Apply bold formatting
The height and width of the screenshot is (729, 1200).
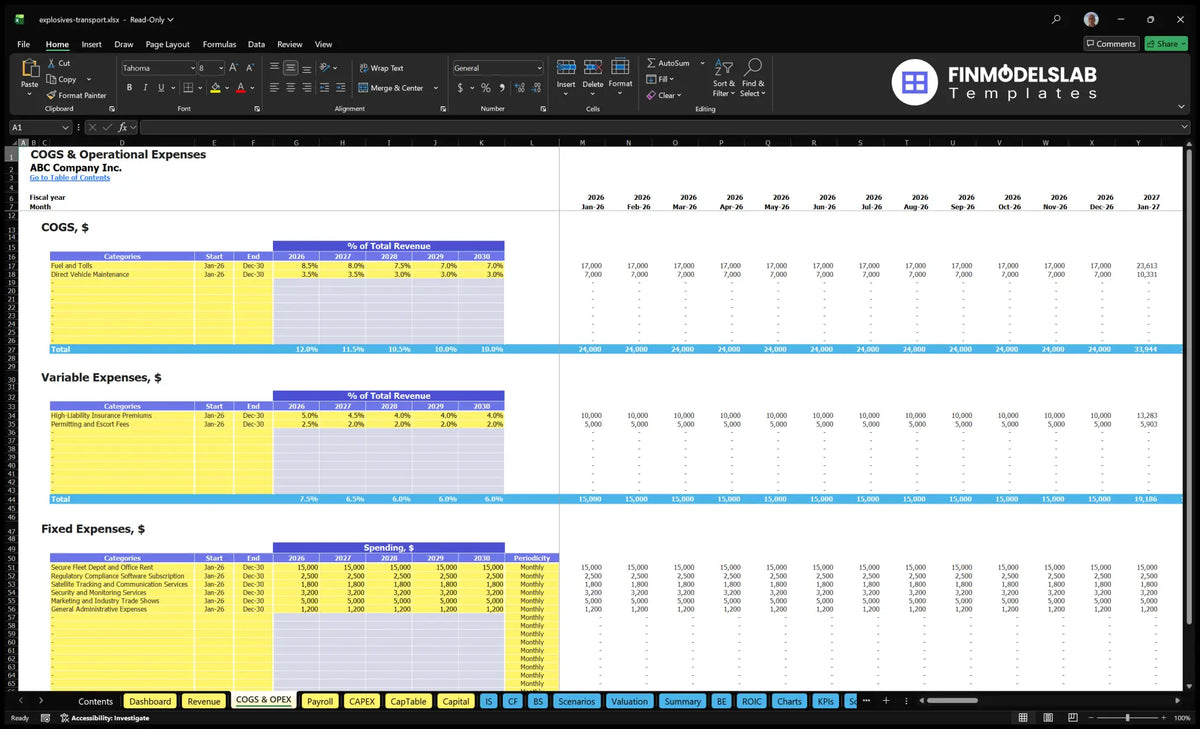click(x=129, y=88)
